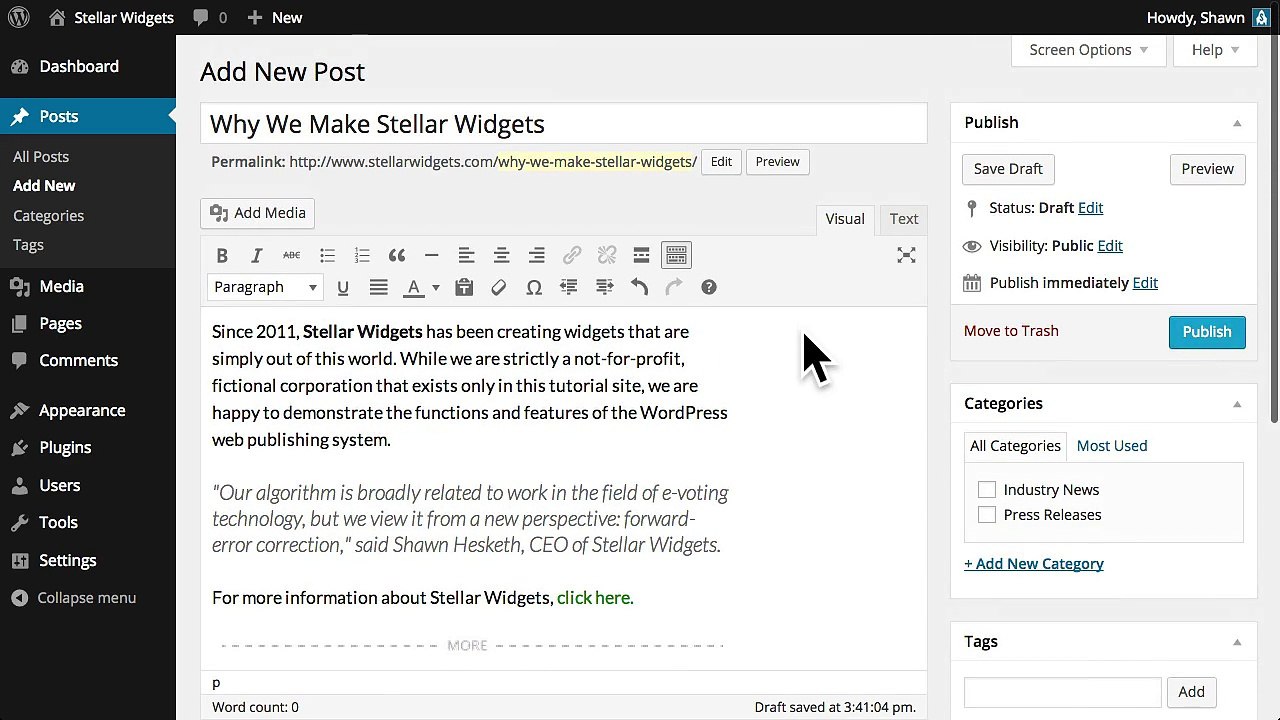The image size is (1280, 720).
Task: Select the All Categories tab
Action: coord(1015,446)
